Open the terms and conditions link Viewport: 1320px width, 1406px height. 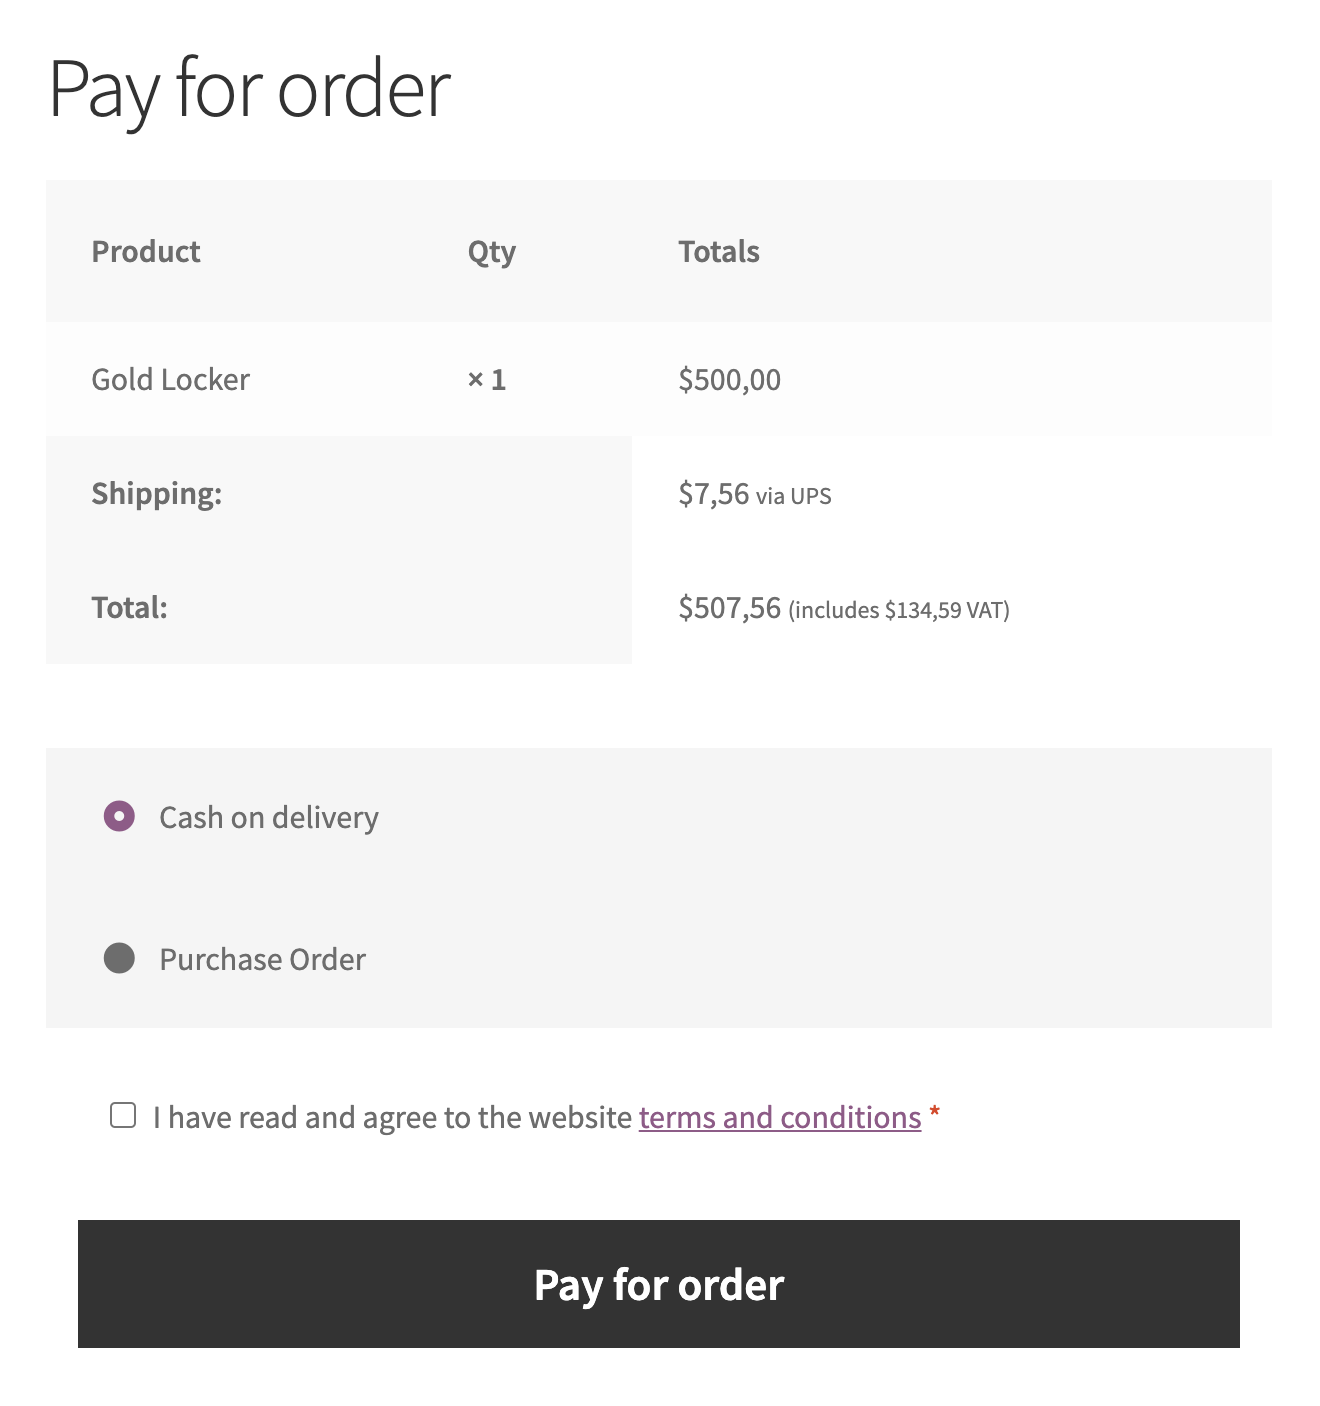tap(779, 1117)
